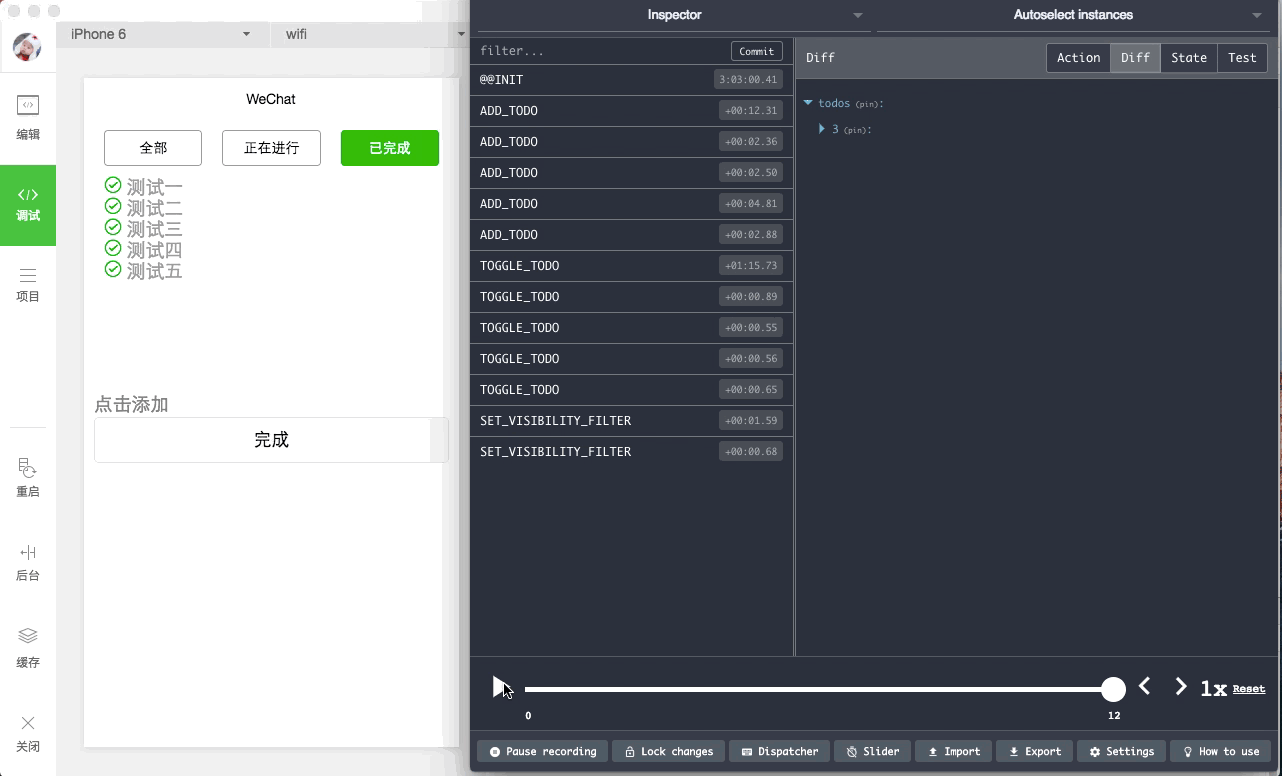Expand the todos node in Diff panel
The height and width of the screenshot is (776, 1282).
[808, 103]
